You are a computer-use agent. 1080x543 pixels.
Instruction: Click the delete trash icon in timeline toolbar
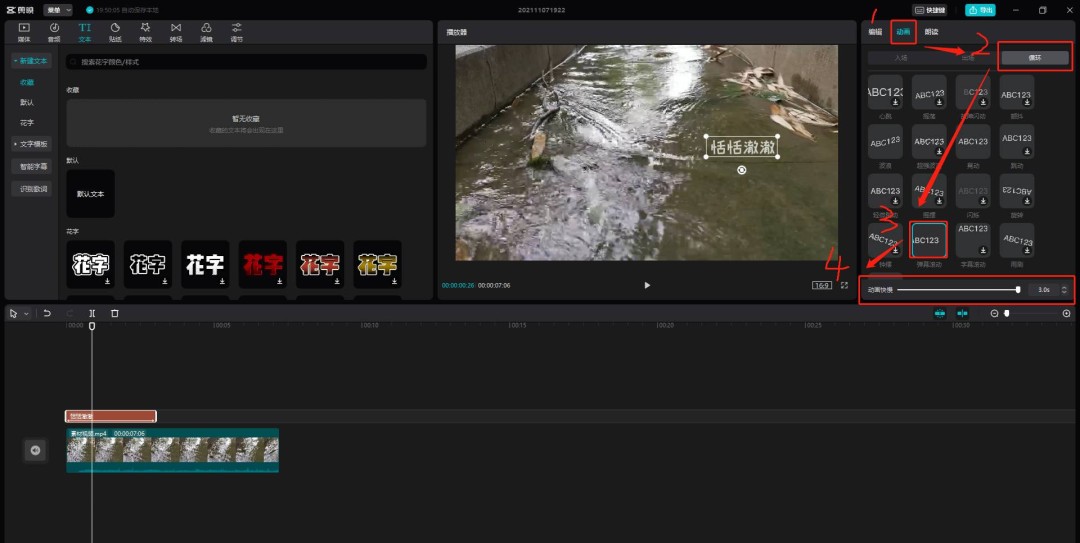115,313
